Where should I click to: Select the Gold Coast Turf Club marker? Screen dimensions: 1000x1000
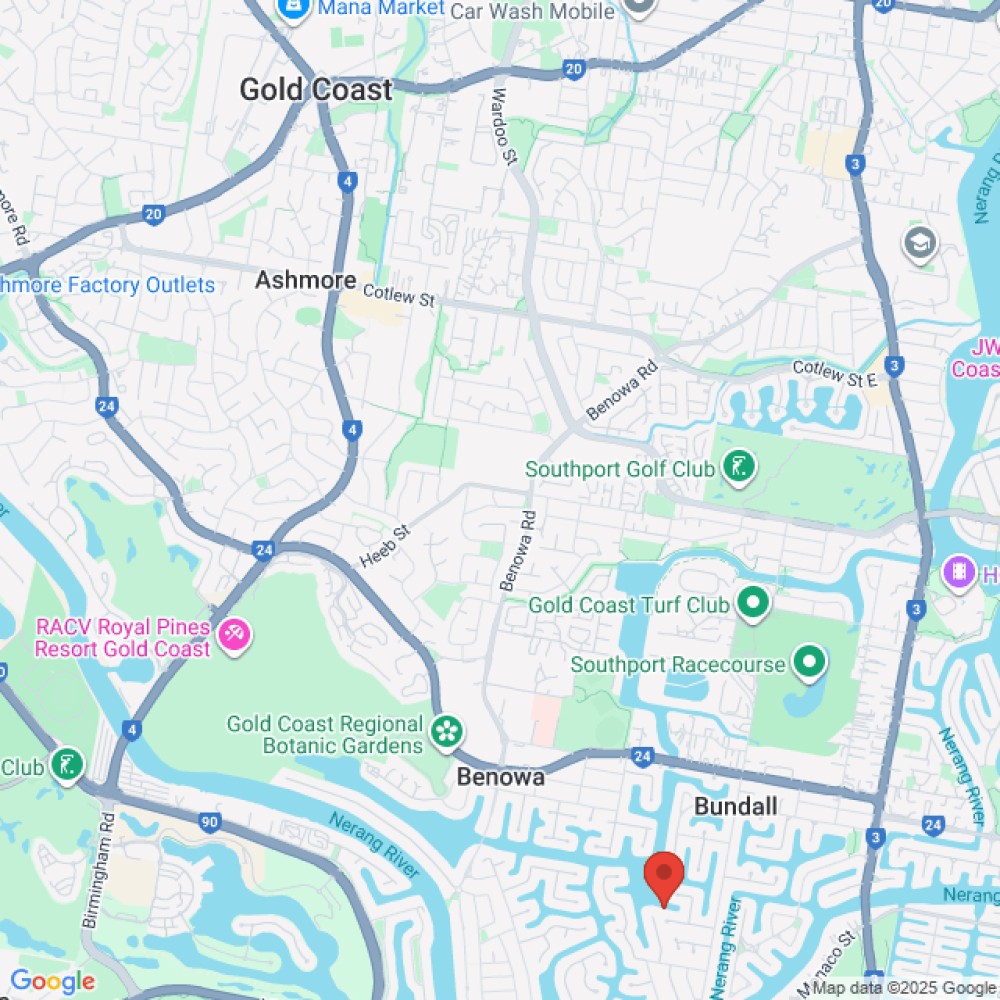(753, 603)
